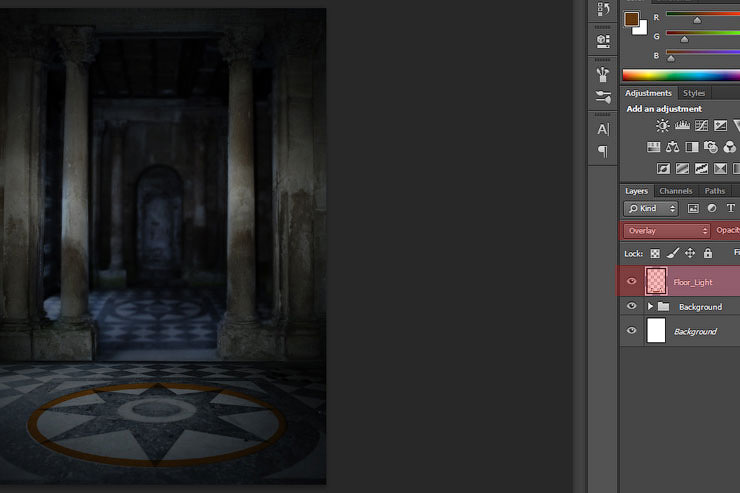The height and width of the screenshot is (493, 740).
Task: Toggle visibility of the Background group
Action: pos(631,307)
